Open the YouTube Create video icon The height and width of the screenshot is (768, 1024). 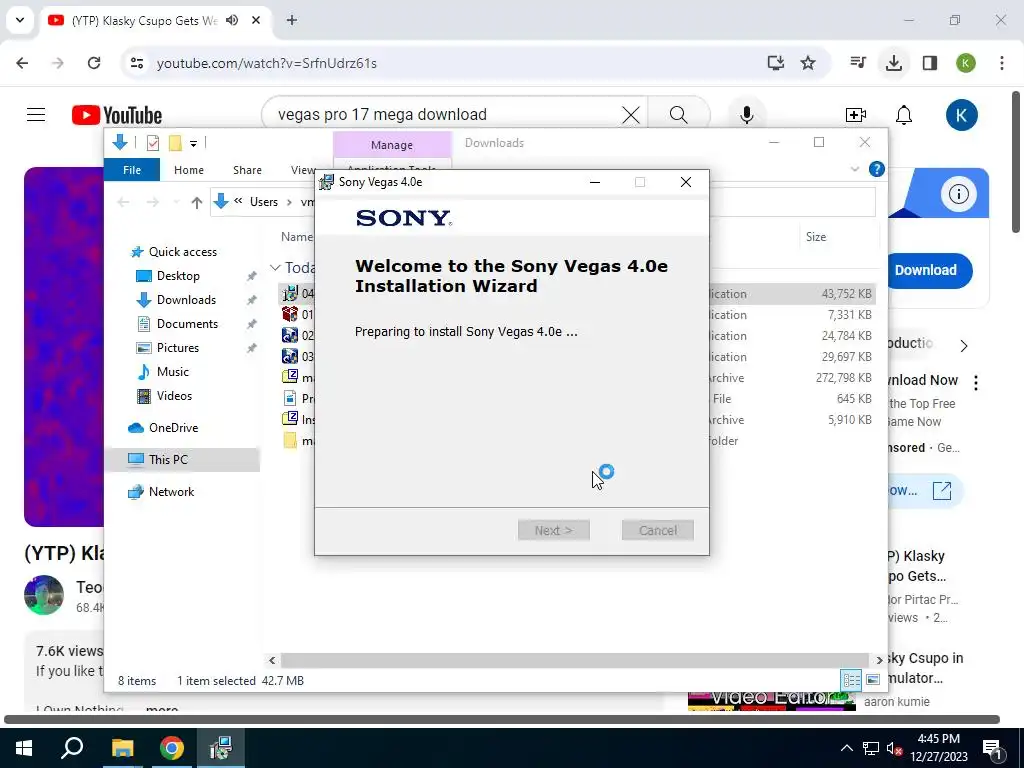(x=856, y=115)
